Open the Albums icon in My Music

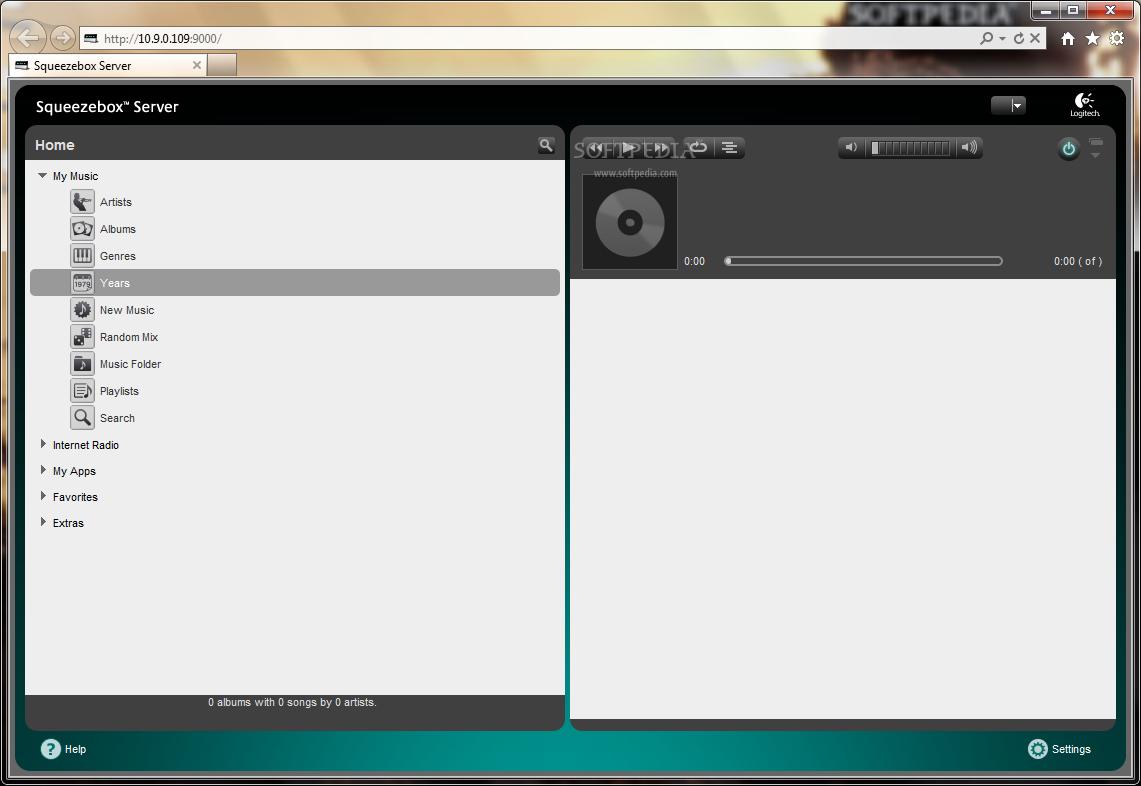point(82,229)
